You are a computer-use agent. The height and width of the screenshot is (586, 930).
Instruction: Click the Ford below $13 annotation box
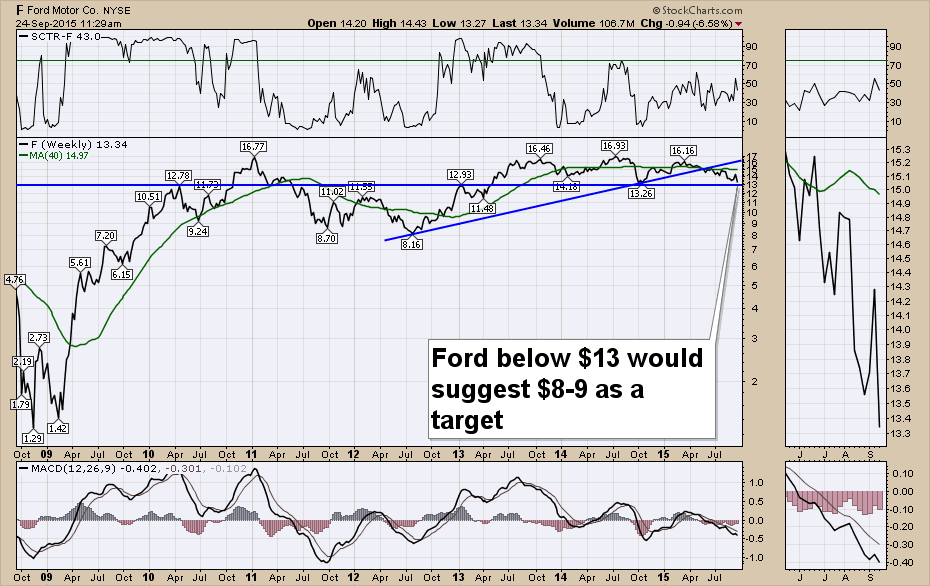(572, 389)
